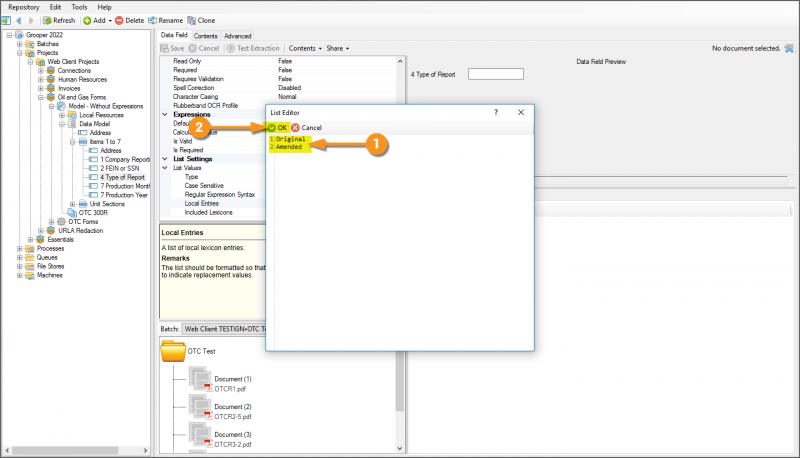Select the 2 FEIN or SSN field
This screenshot has width=800, height=458.
[x=119, y=168]
